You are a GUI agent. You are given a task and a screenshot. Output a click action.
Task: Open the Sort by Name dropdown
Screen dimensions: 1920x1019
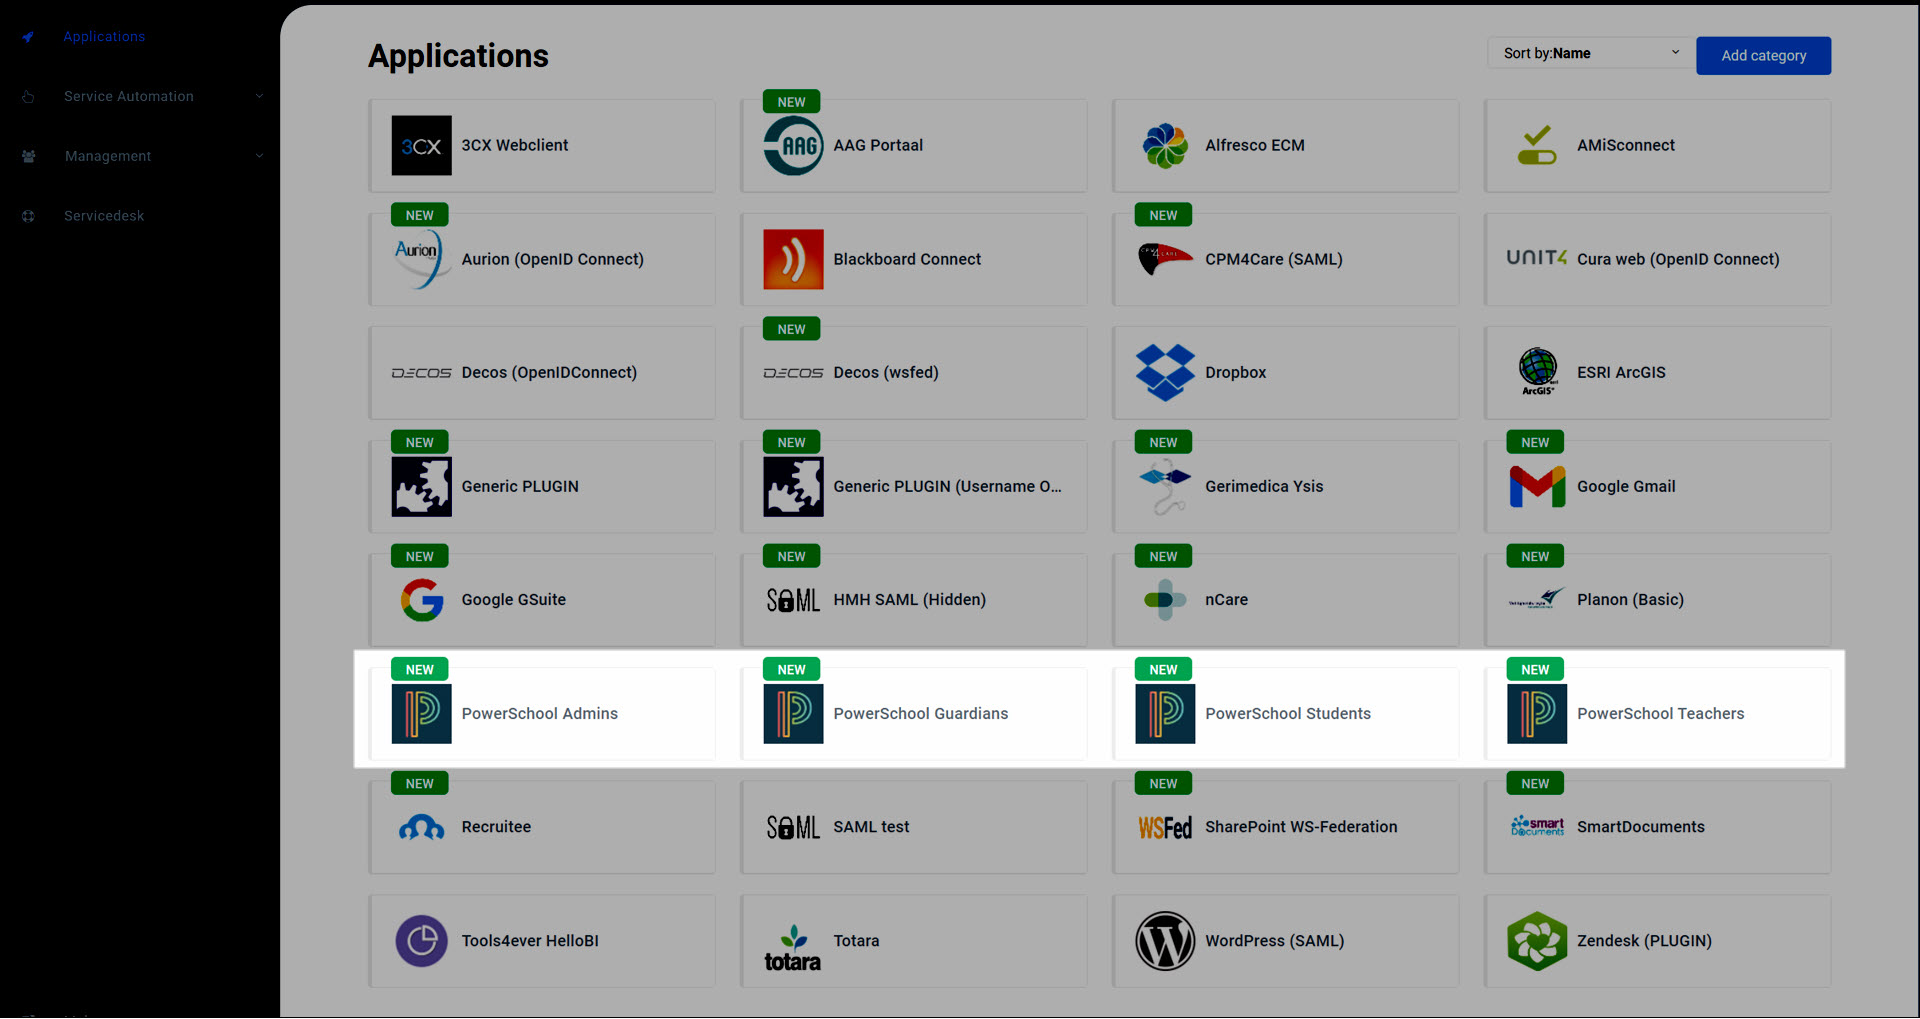pos(1590,54)
